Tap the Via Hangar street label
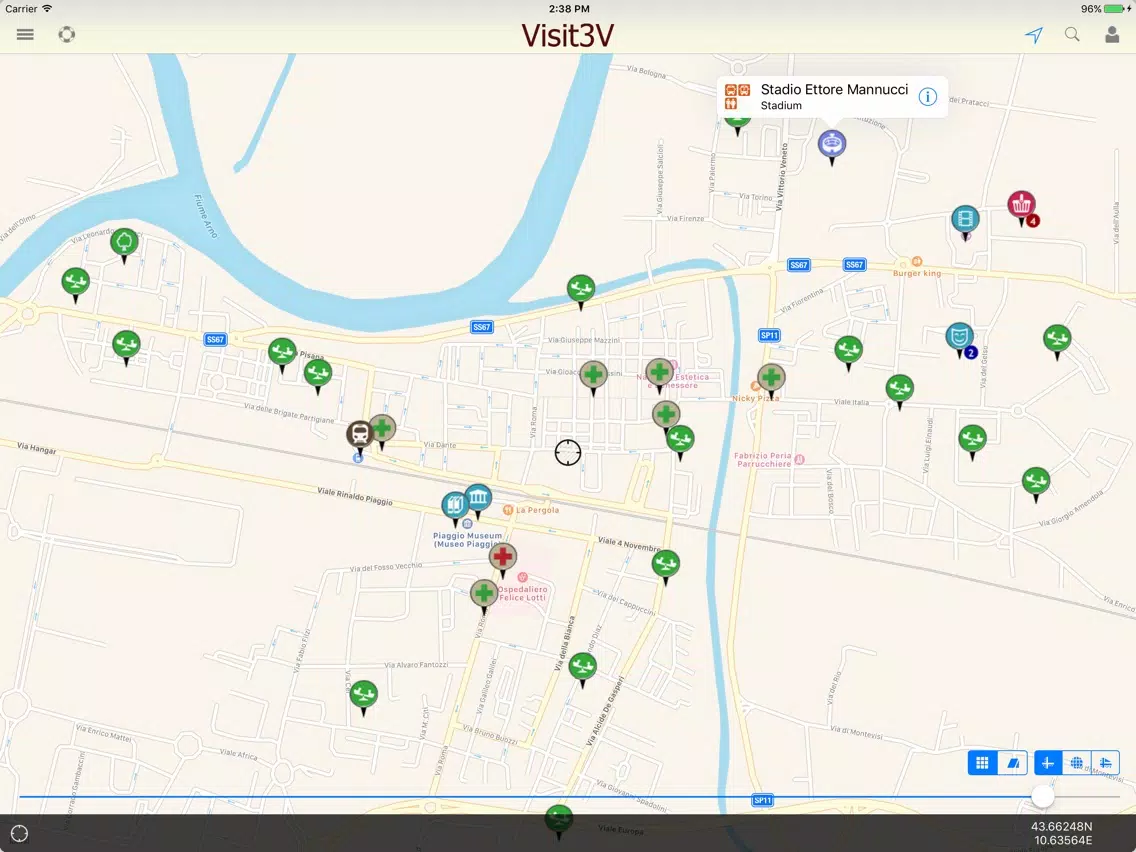This screenshot has width=1136, height=852. pos(36,448)
